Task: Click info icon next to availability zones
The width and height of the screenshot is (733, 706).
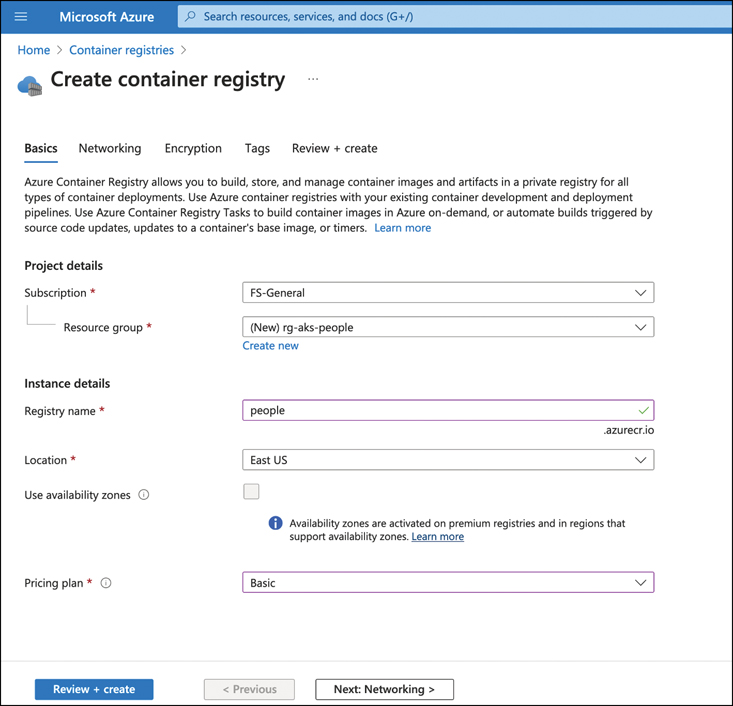Action: (144, 495)
